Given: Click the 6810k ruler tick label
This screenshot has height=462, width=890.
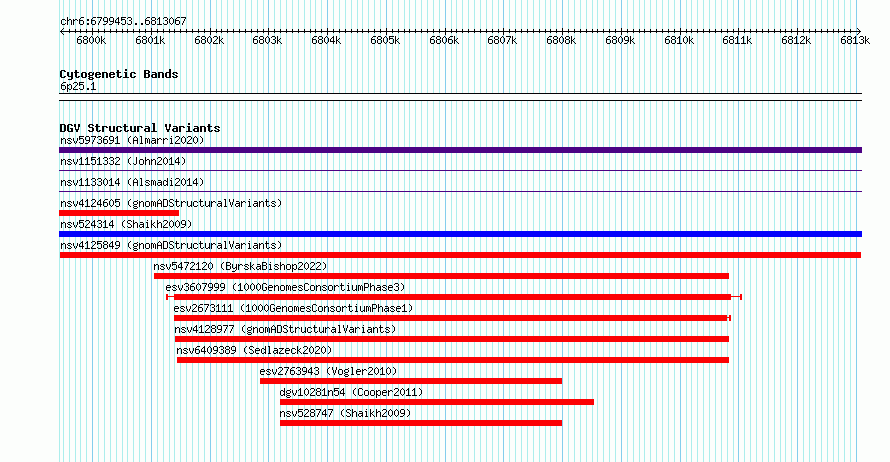Looking at the screenshot, I should (x=679, y=40).
